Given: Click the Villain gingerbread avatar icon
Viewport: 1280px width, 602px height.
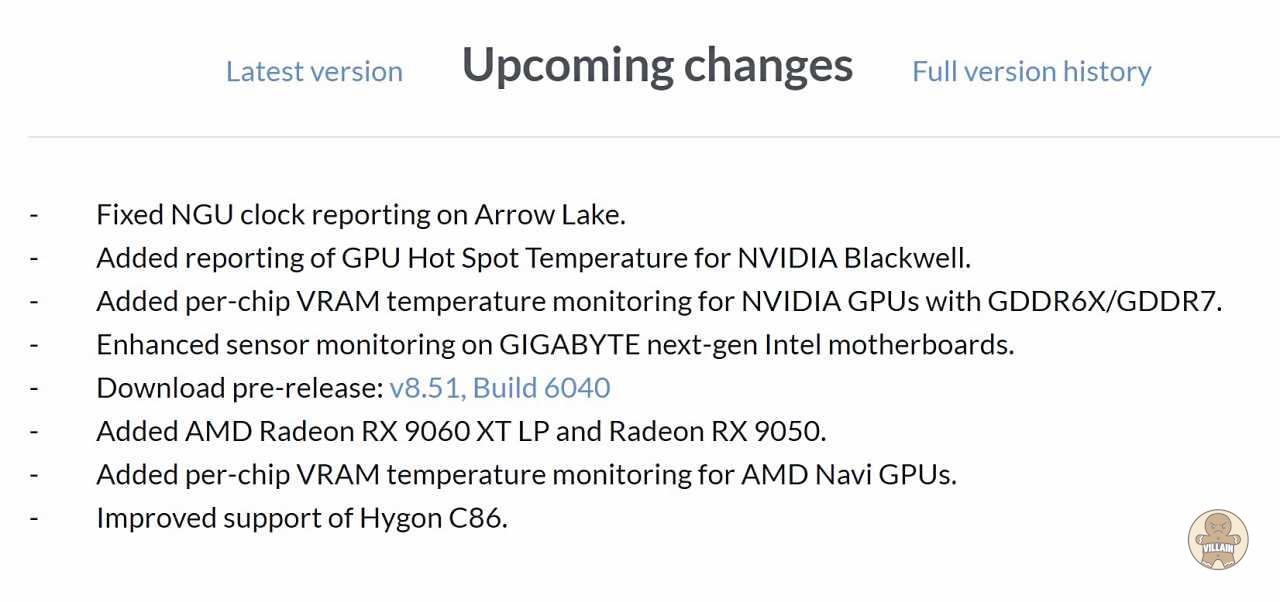Looking at the screenshot, I should [1218, 539].
